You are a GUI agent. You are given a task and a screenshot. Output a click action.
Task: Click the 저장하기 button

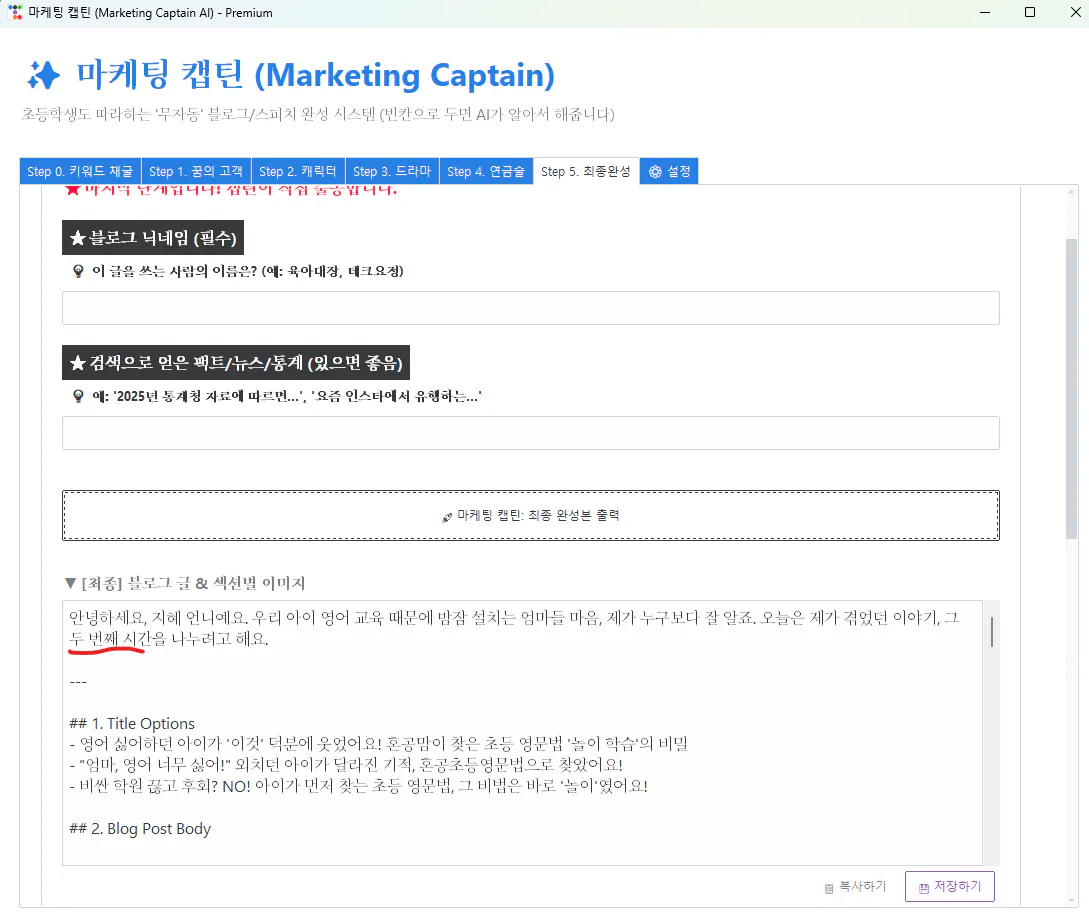949,886
